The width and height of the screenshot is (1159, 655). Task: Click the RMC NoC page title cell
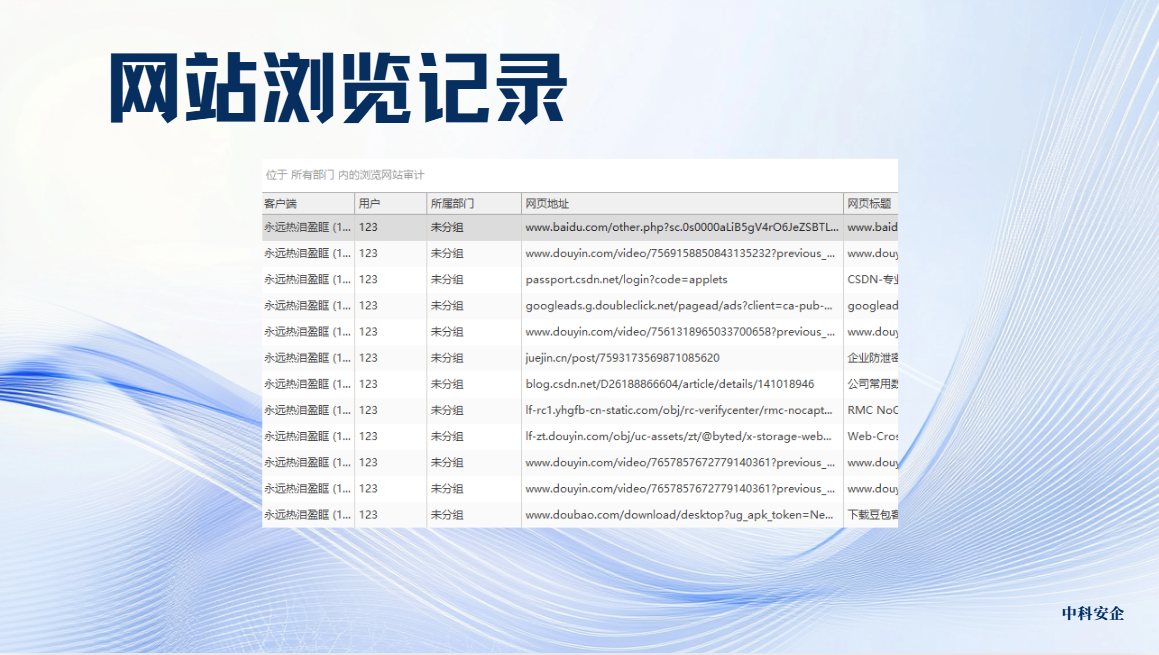[871, 410]
